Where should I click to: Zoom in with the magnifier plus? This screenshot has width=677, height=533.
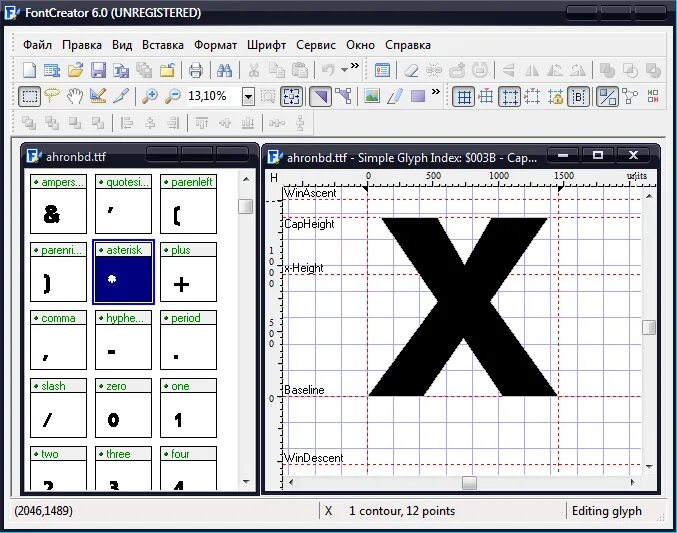tap(150, 96)
